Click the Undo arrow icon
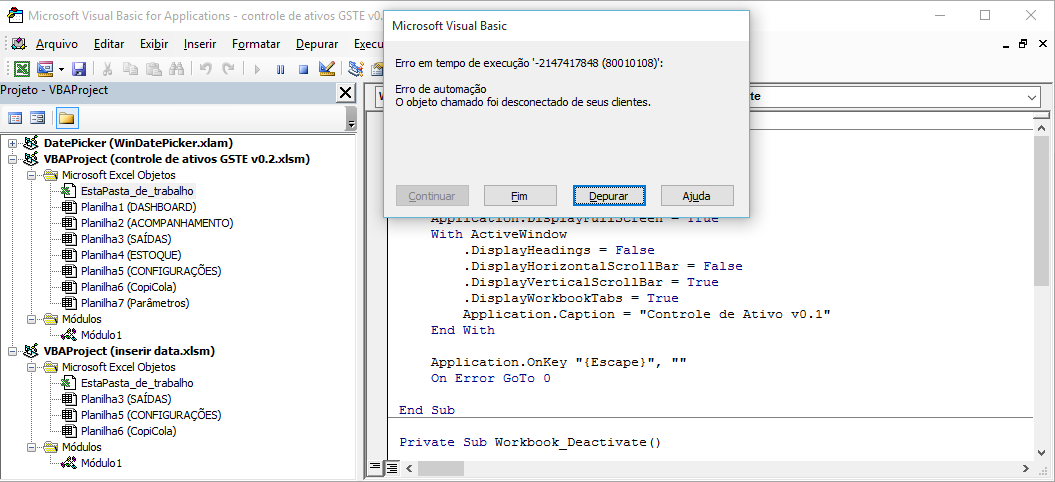Screen dimensions: 1055x482 click(206, 69)
